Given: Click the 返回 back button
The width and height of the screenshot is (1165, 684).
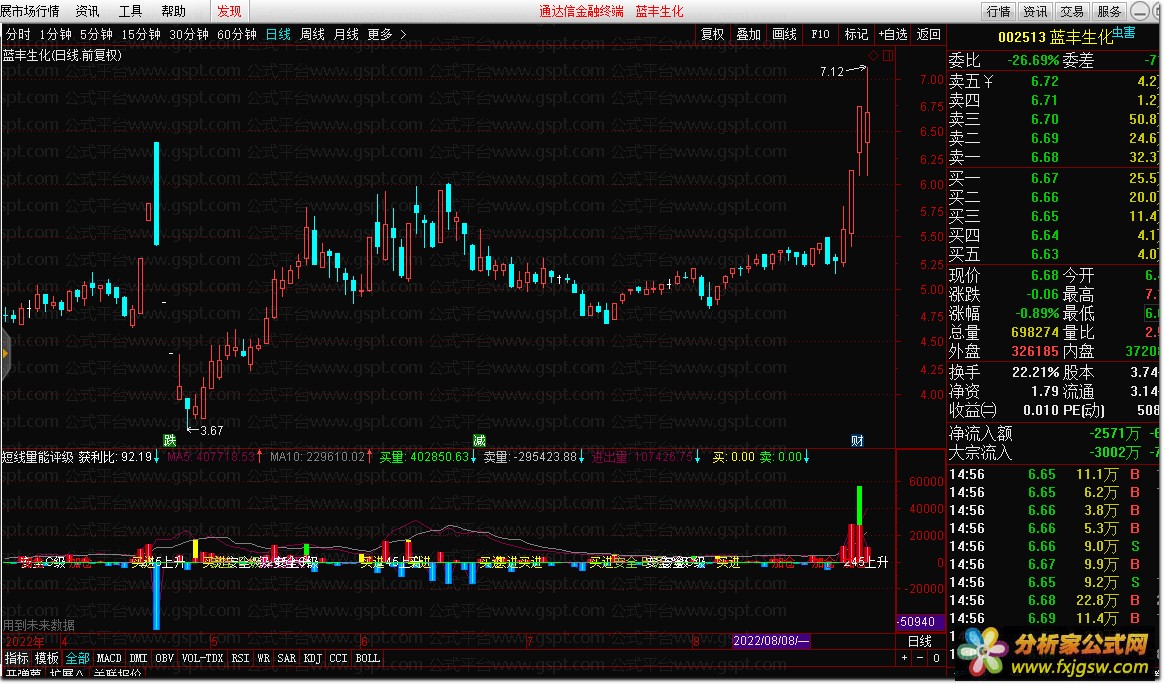Looking at the screenshot, I should tap(929, 34).
